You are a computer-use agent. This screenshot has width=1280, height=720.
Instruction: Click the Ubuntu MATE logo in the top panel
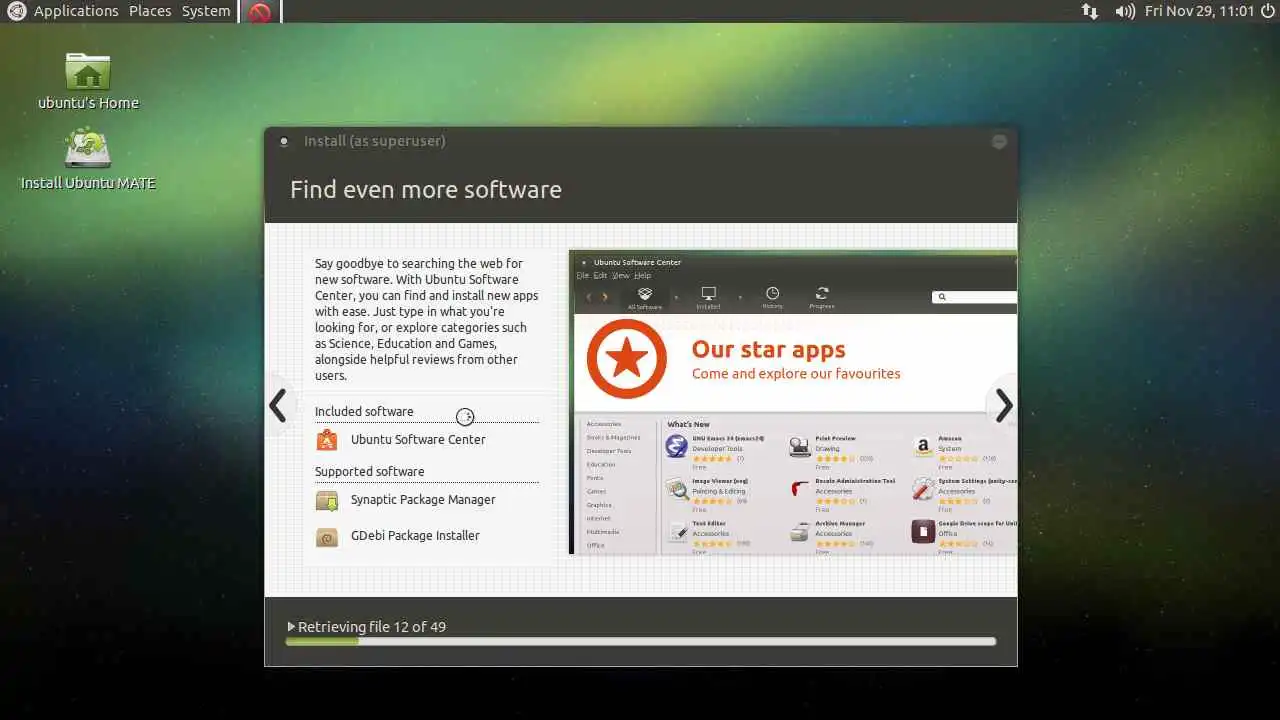[16, 11]
